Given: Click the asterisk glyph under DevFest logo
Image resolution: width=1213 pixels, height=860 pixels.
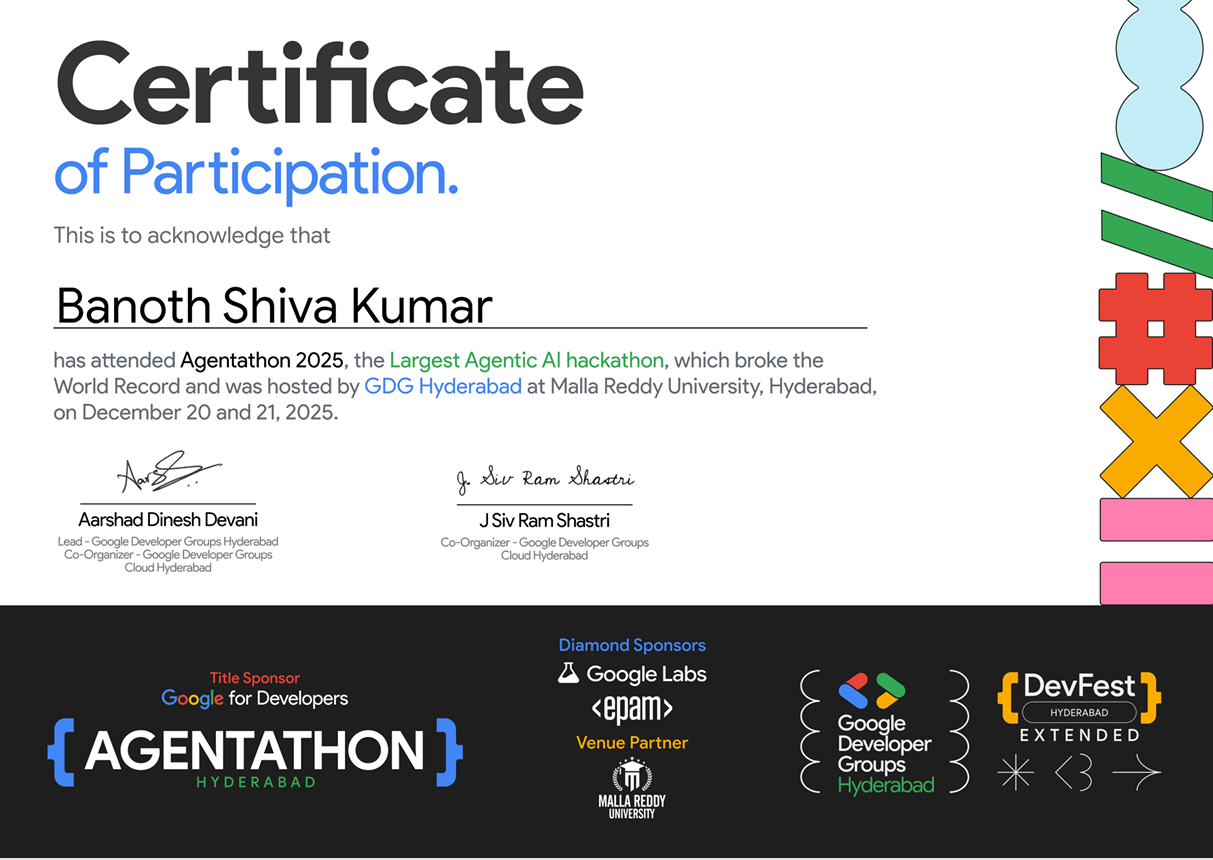Looking at the screenshot, I should pyautogui.click(x=1016, y=772).
